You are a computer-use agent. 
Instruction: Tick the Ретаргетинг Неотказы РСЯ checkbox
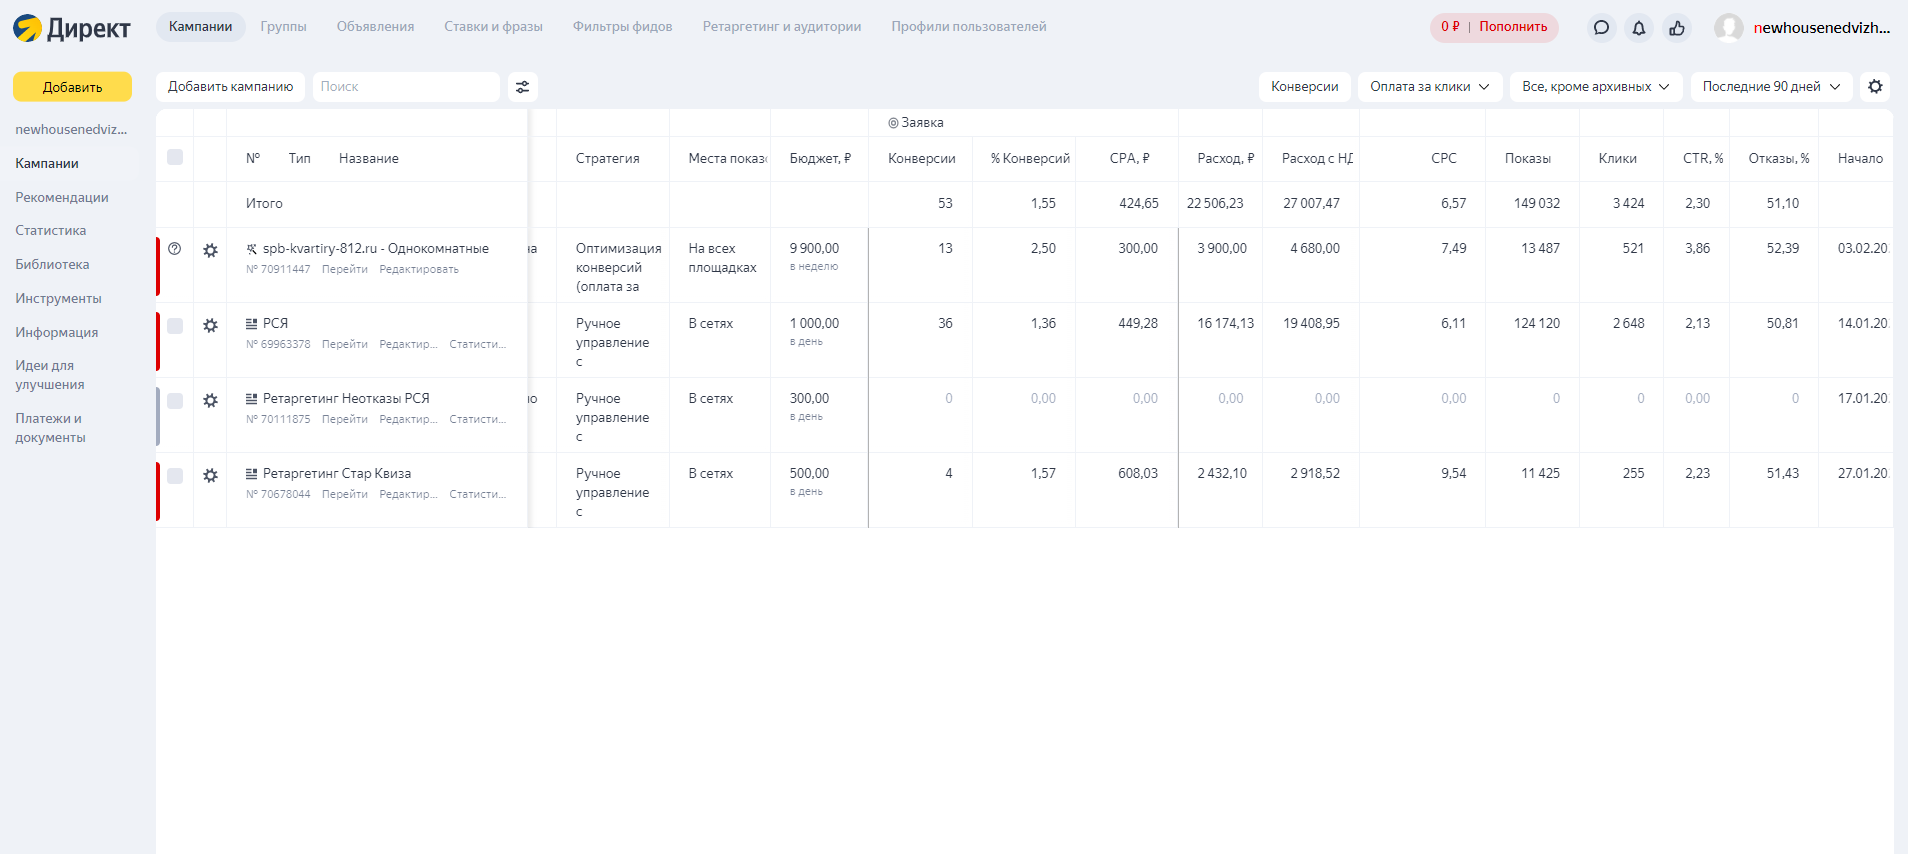pos(175,401)
